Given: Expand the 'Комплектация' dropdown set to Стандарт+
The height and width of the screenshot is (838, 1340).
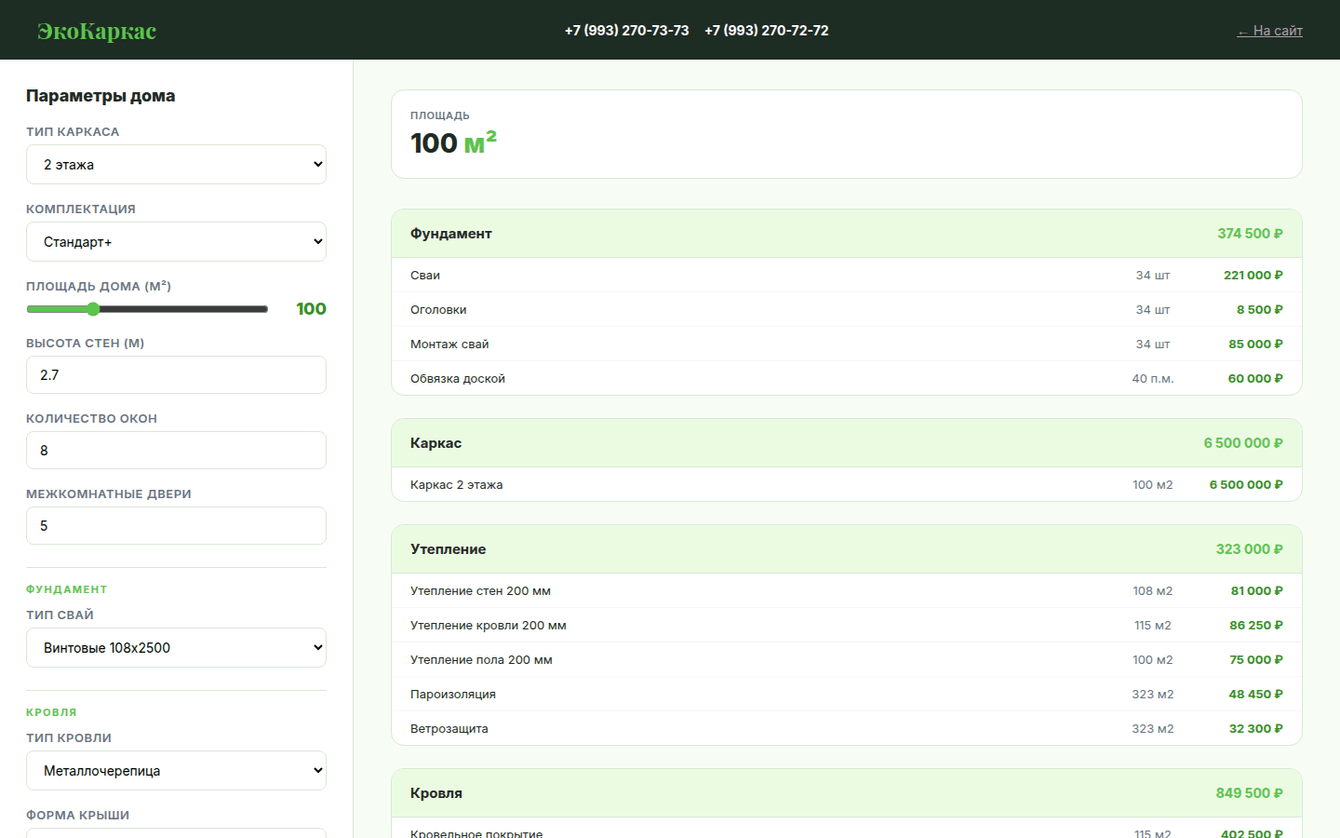Looking at the screenshot, I should (x=176, y=241).
